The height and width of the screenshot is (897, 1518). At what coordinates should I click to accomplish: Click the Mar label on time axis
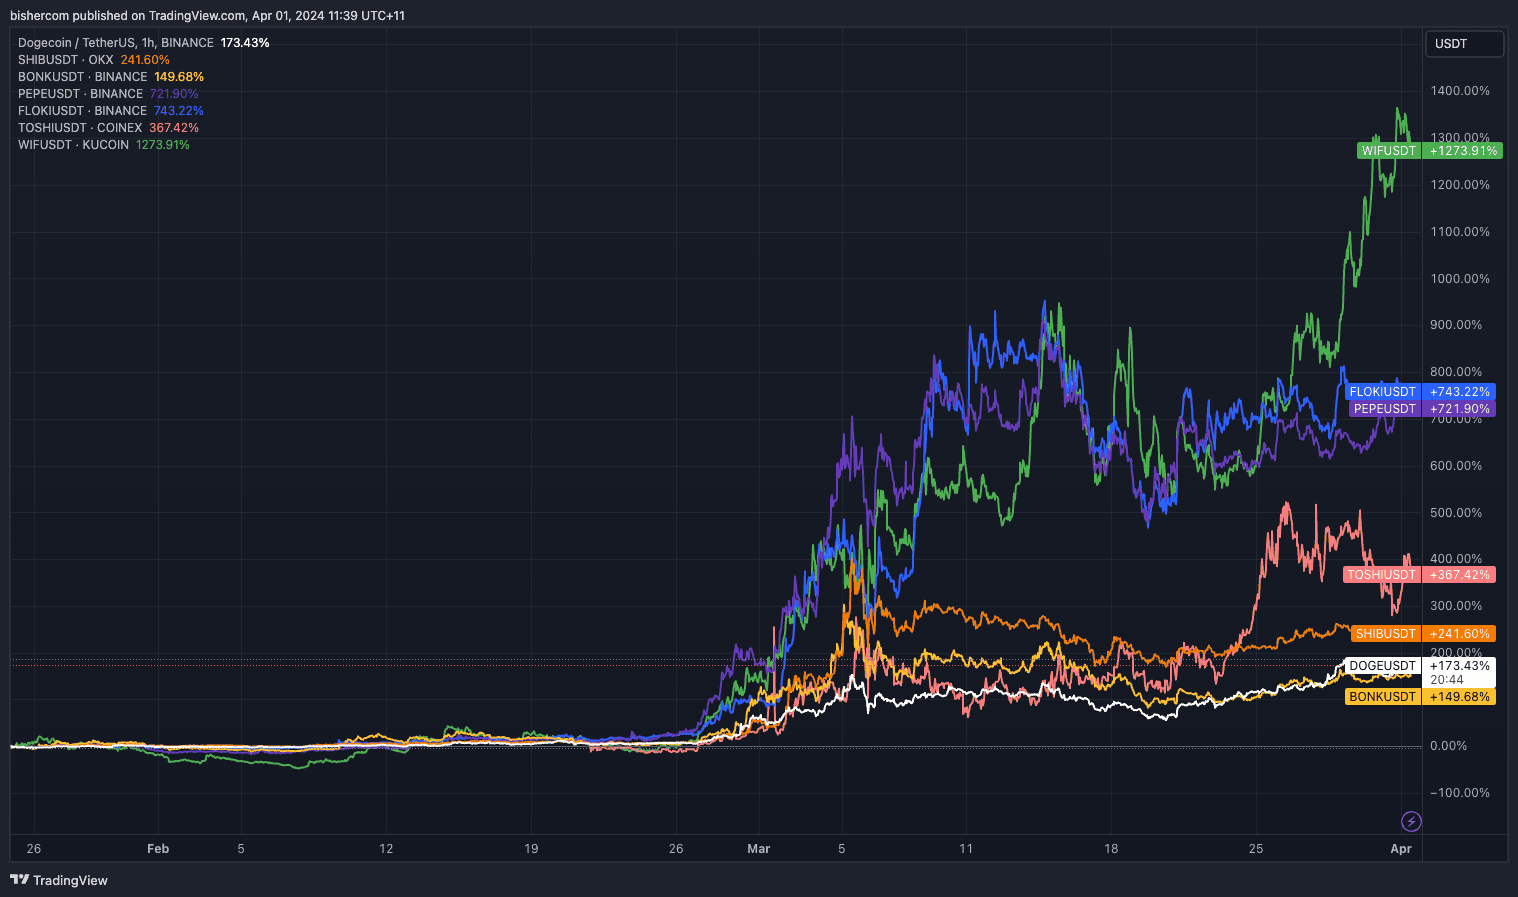[759, 849]
